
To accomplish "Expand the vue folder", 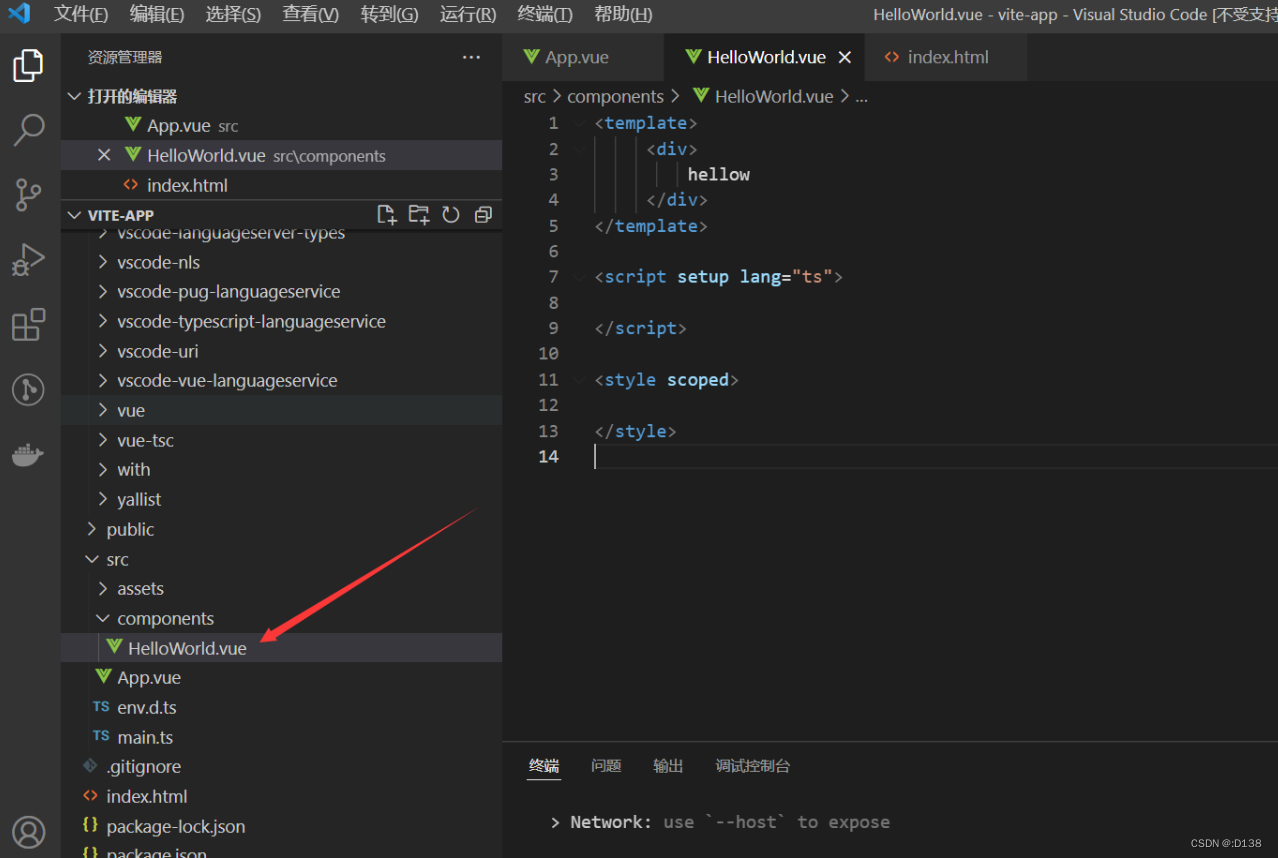I will pos(281,410).
